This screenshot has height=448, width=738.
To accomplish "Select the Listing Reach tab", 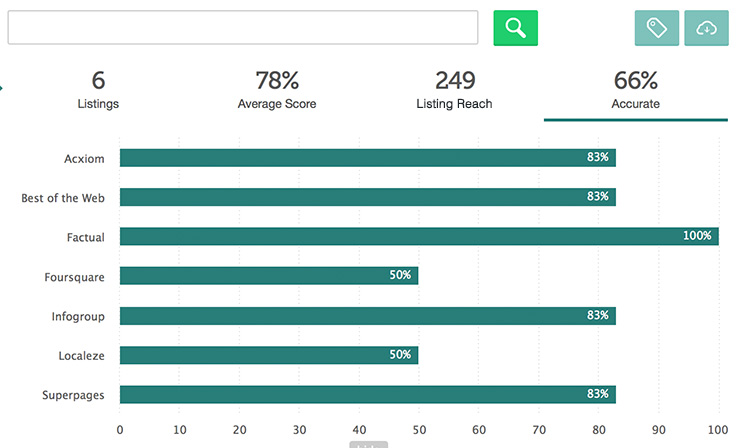I will click(454, 90).
